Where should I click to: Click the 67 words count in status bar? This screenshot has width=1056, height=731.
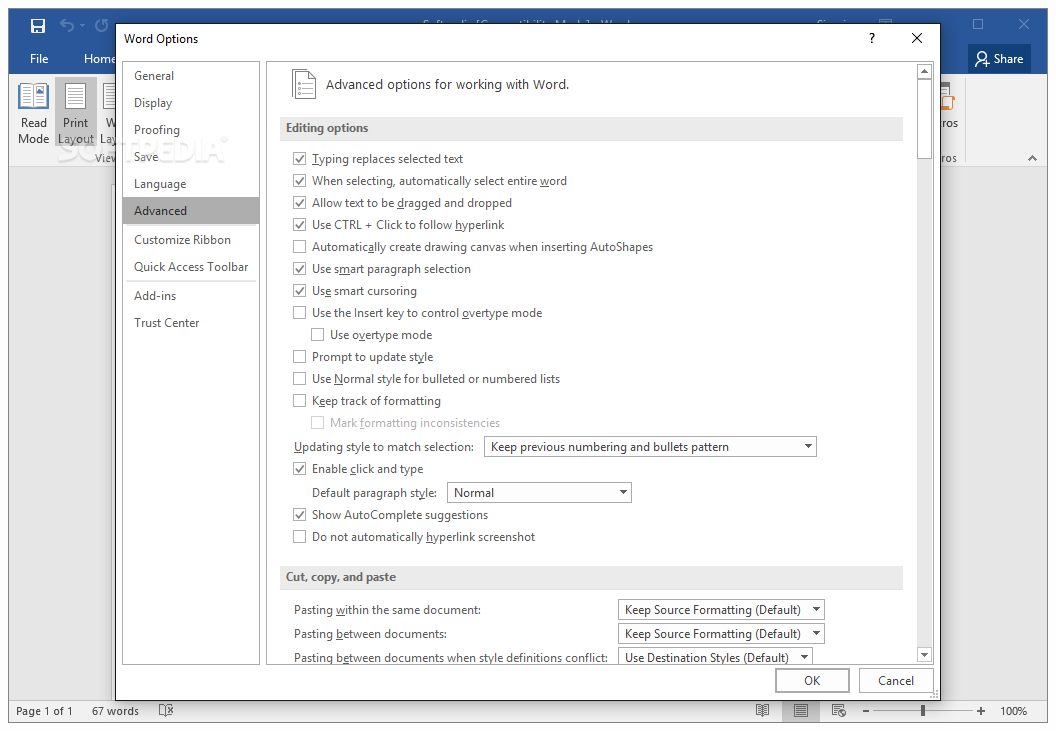tap(115, 711)
